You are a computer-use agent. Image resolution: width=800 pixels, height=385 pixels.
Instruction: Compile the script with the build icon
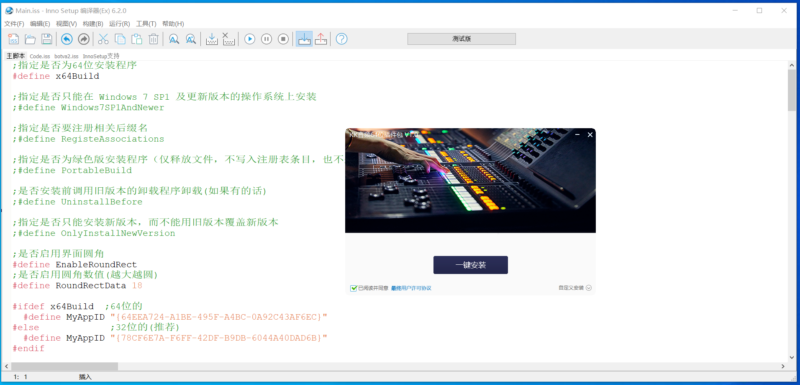pos(212,39)
